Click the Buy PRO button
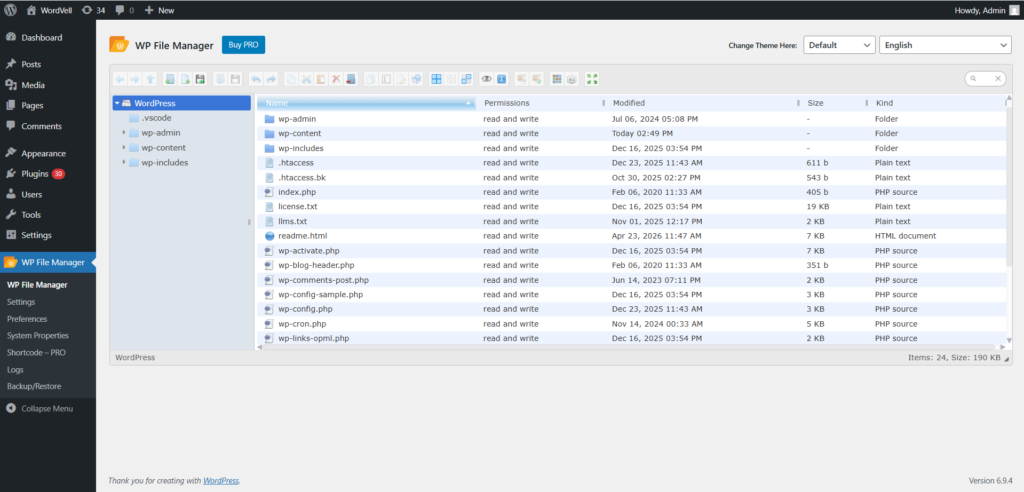The height and width of the screenshot is (492, 1024). point(244,45)
